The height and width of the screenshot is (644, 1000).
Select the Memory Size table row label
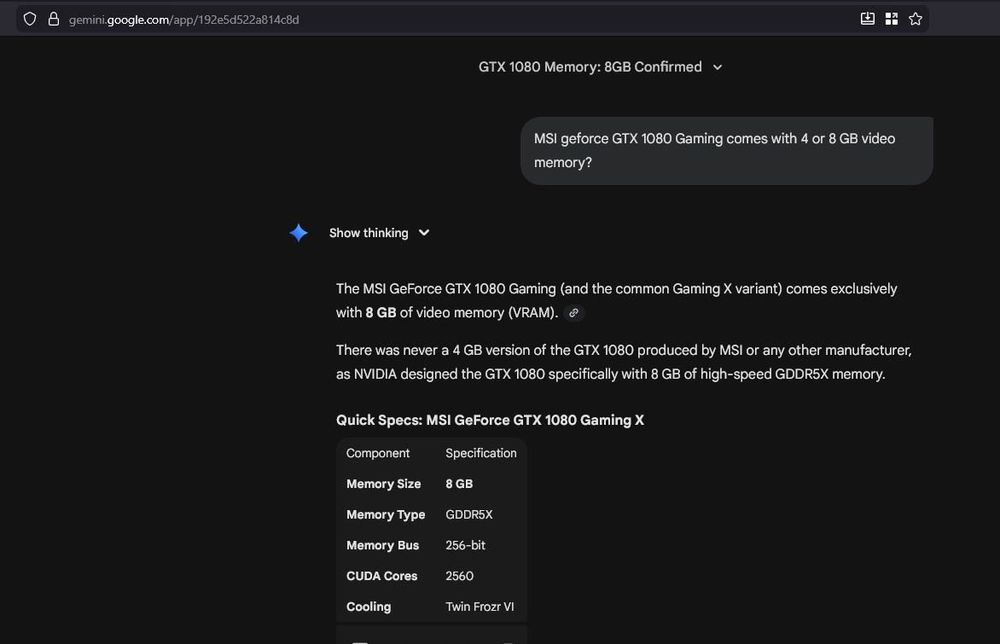point(383,484)
